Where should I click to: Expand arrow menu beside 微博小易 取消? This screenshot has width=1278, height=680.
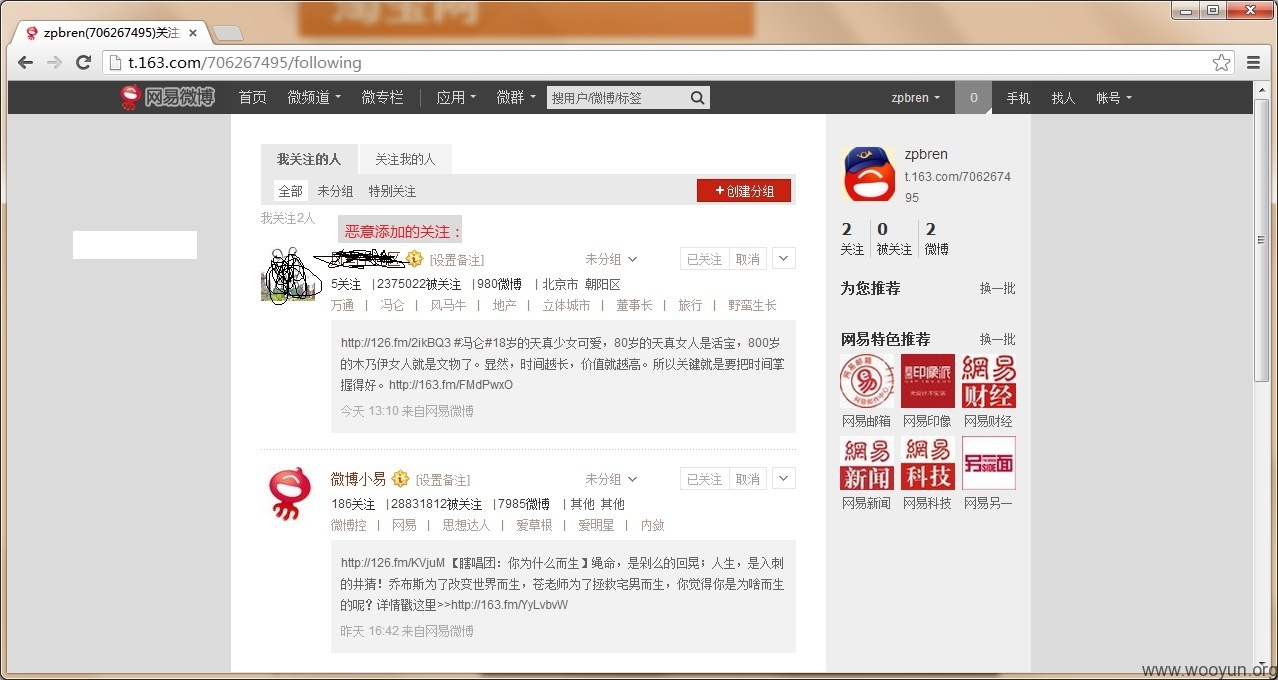pos(784,478)
